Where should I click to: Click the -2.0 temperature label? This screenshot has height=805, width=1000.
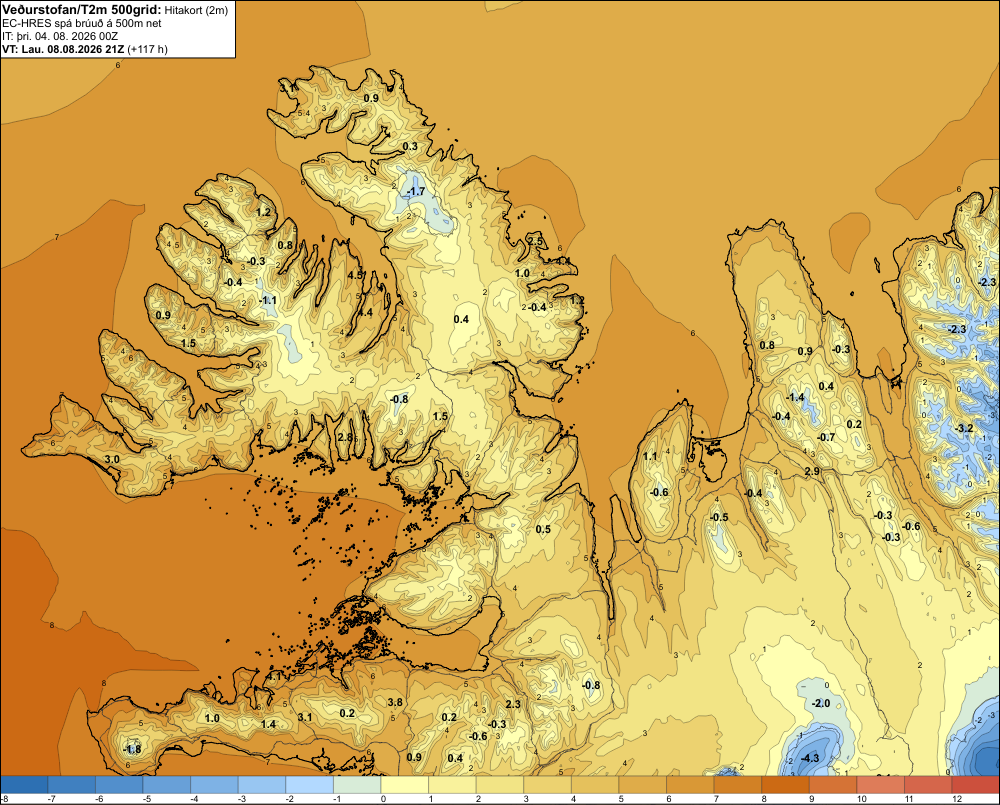pyautogui.click(x=821, y=703)
